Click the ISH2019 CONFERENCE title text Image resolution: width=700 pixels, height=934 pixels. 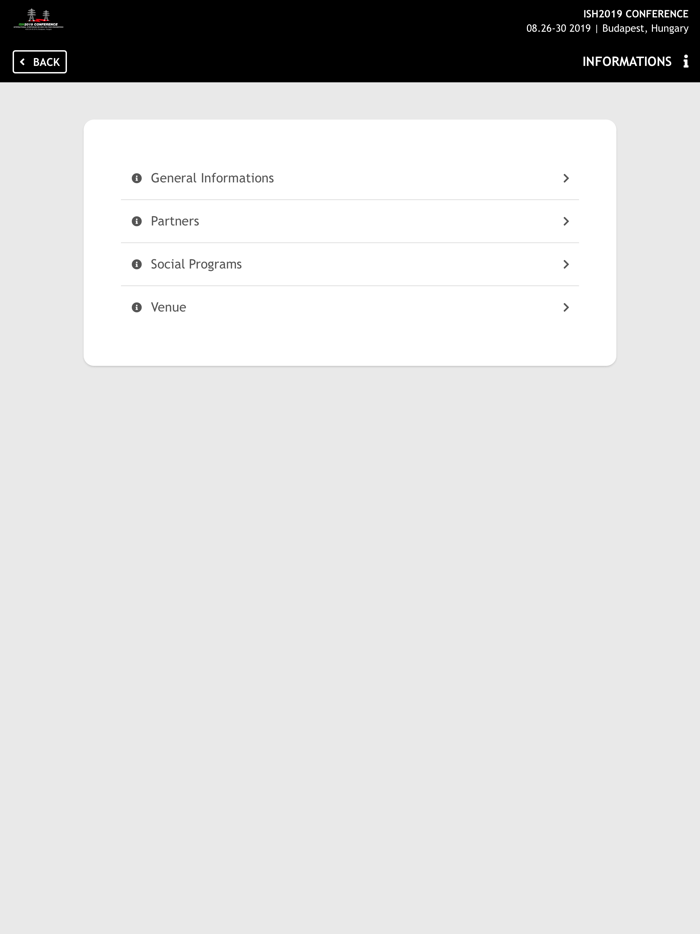coord(635,14)
